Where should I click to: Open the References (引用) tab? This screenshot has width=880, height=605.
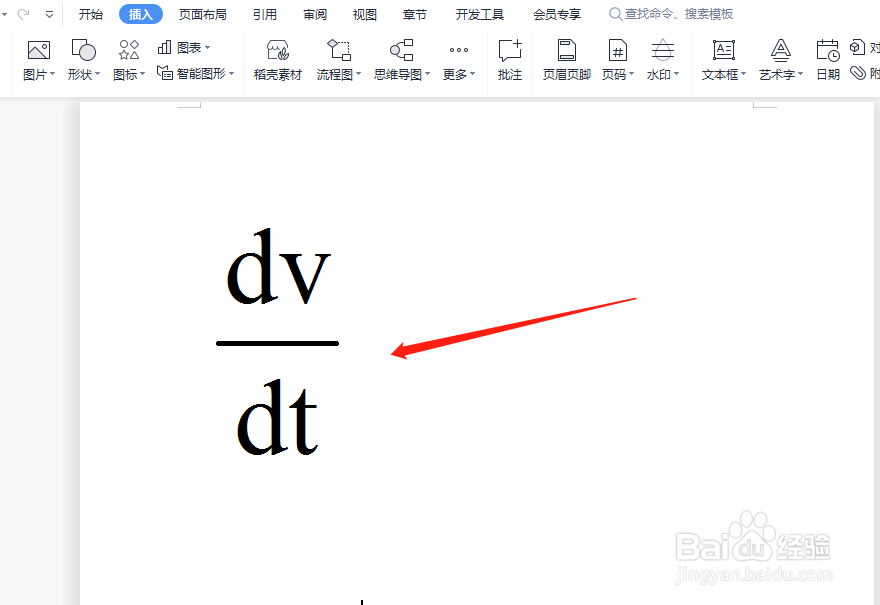[x=265, y=14]
